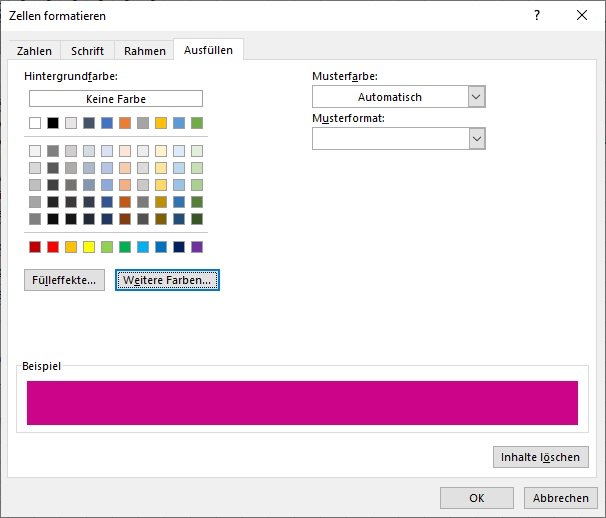Go to the Rahmen tab

point(144,51)
